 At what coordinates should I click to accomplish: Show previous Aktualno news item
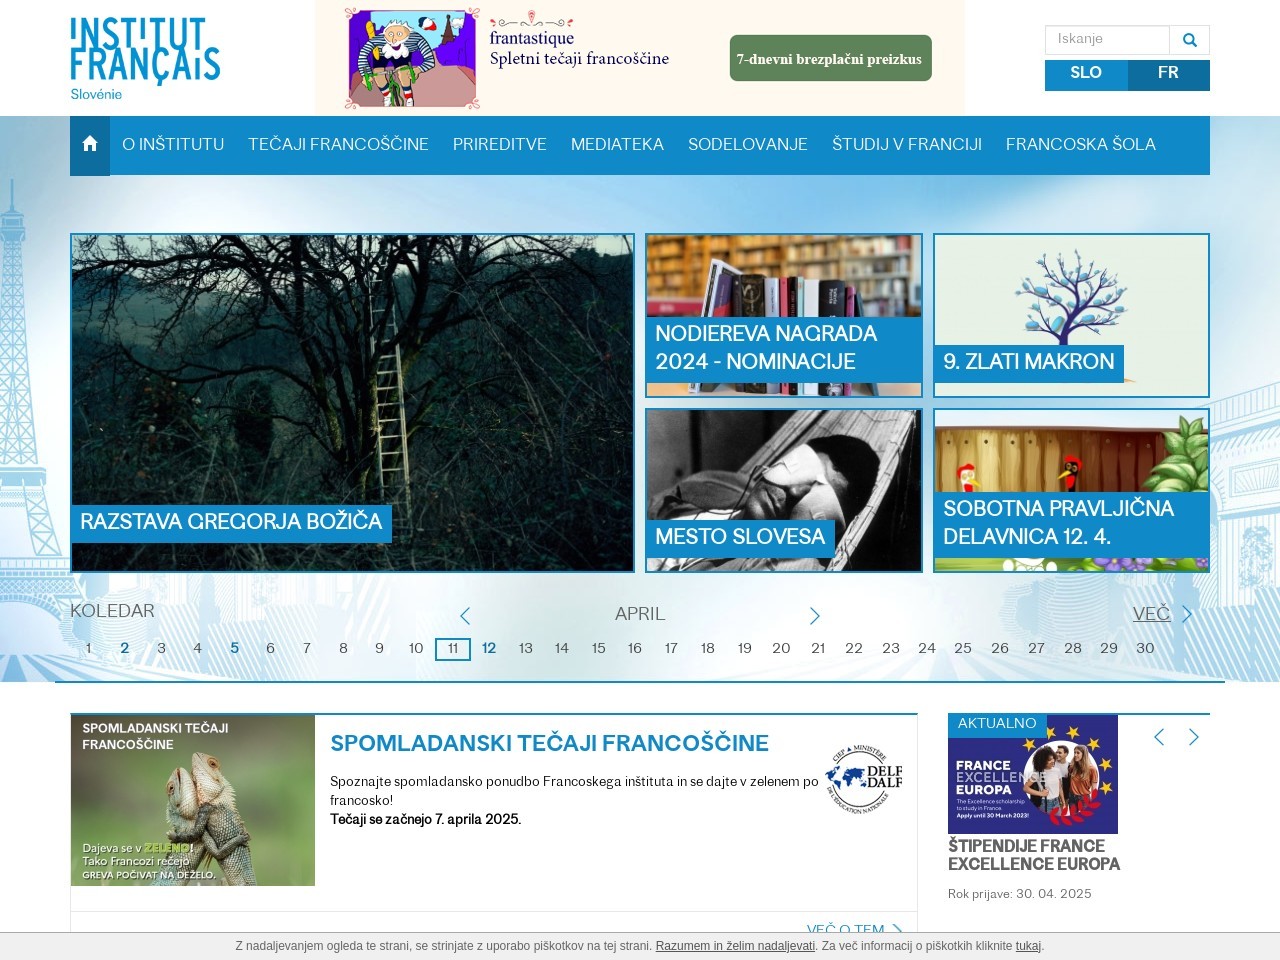pyautogui.click(x=1159, y=737)
